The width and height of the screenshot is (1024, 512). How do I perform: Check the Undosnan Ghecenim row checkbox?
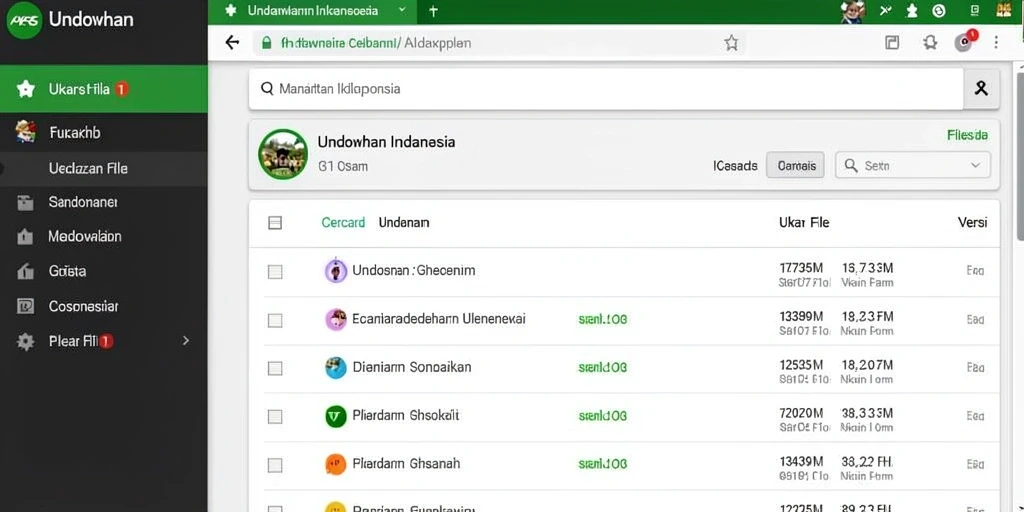275,272
